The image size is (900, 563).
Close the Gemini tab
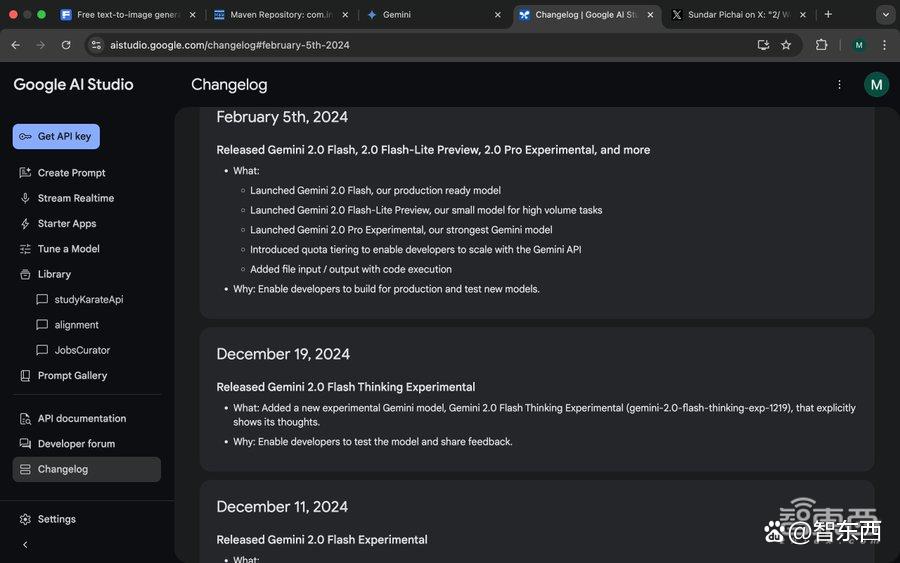click(x=498, y=15)
